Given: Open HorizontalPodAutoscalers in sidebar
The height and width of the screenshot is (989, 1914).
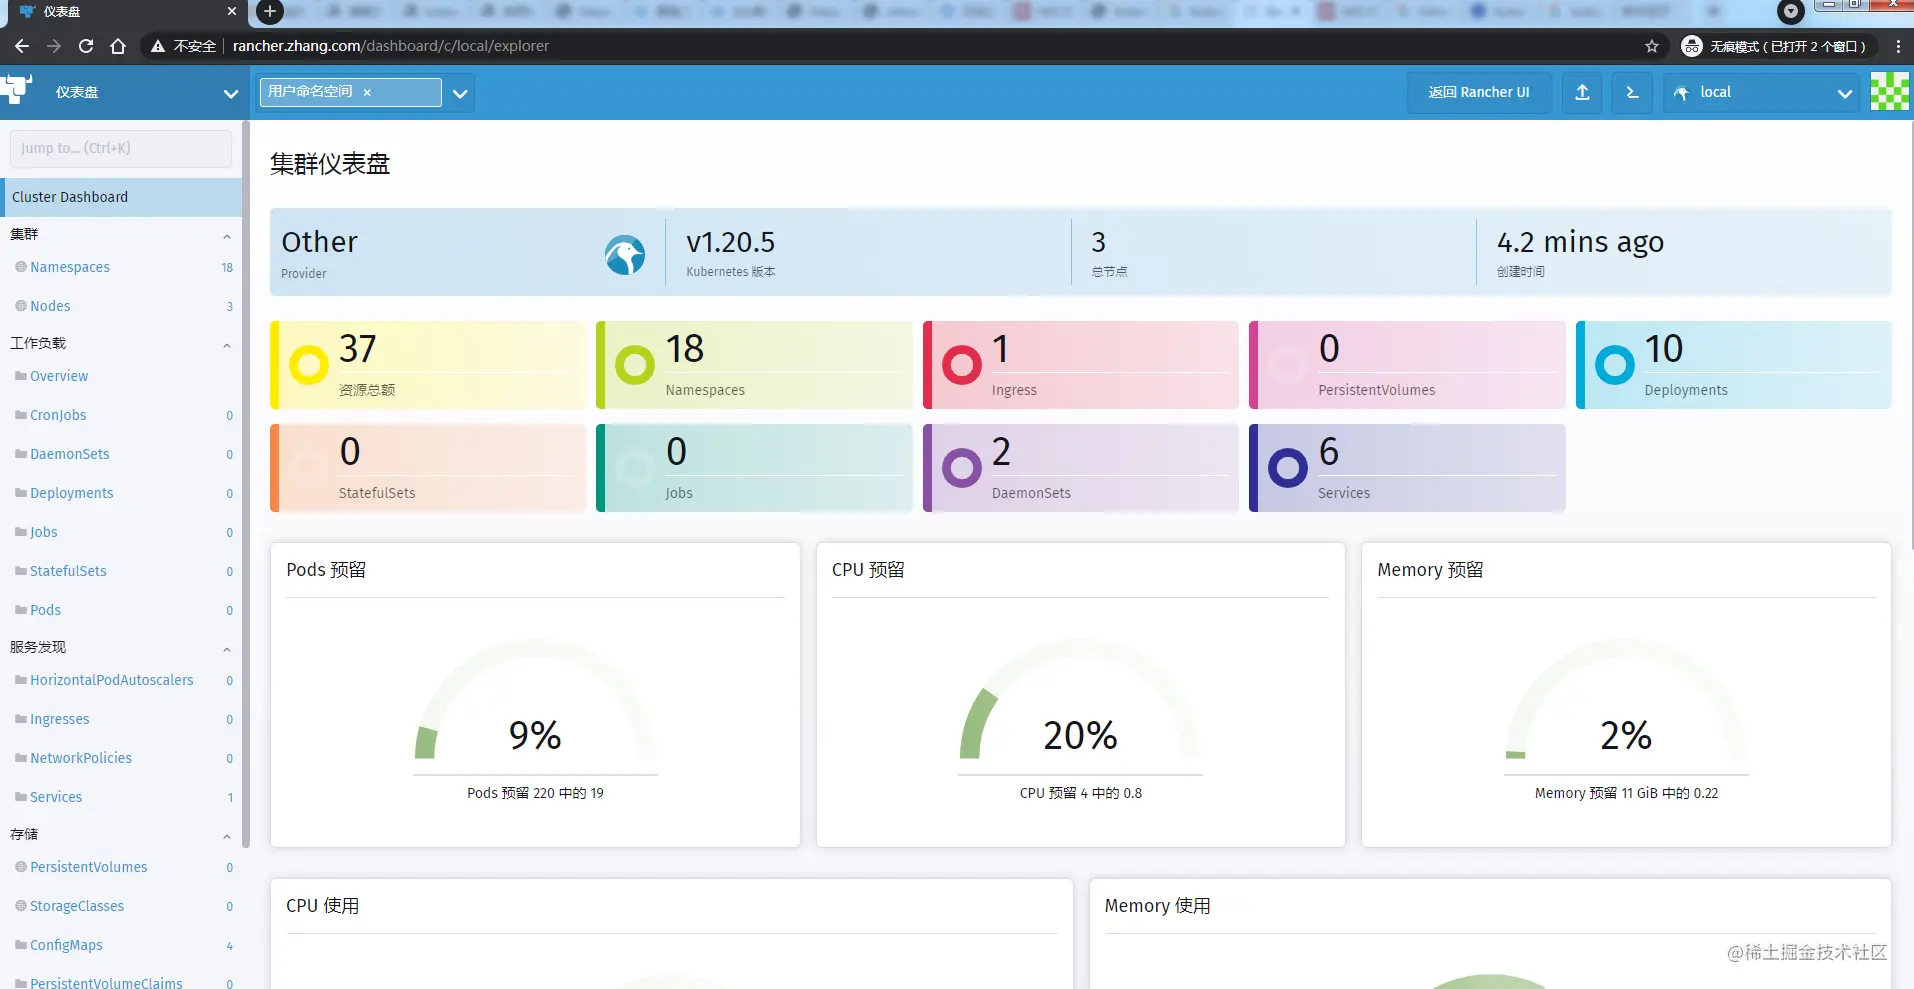Looking at the screenshot, I should click(x=112, y=680).
